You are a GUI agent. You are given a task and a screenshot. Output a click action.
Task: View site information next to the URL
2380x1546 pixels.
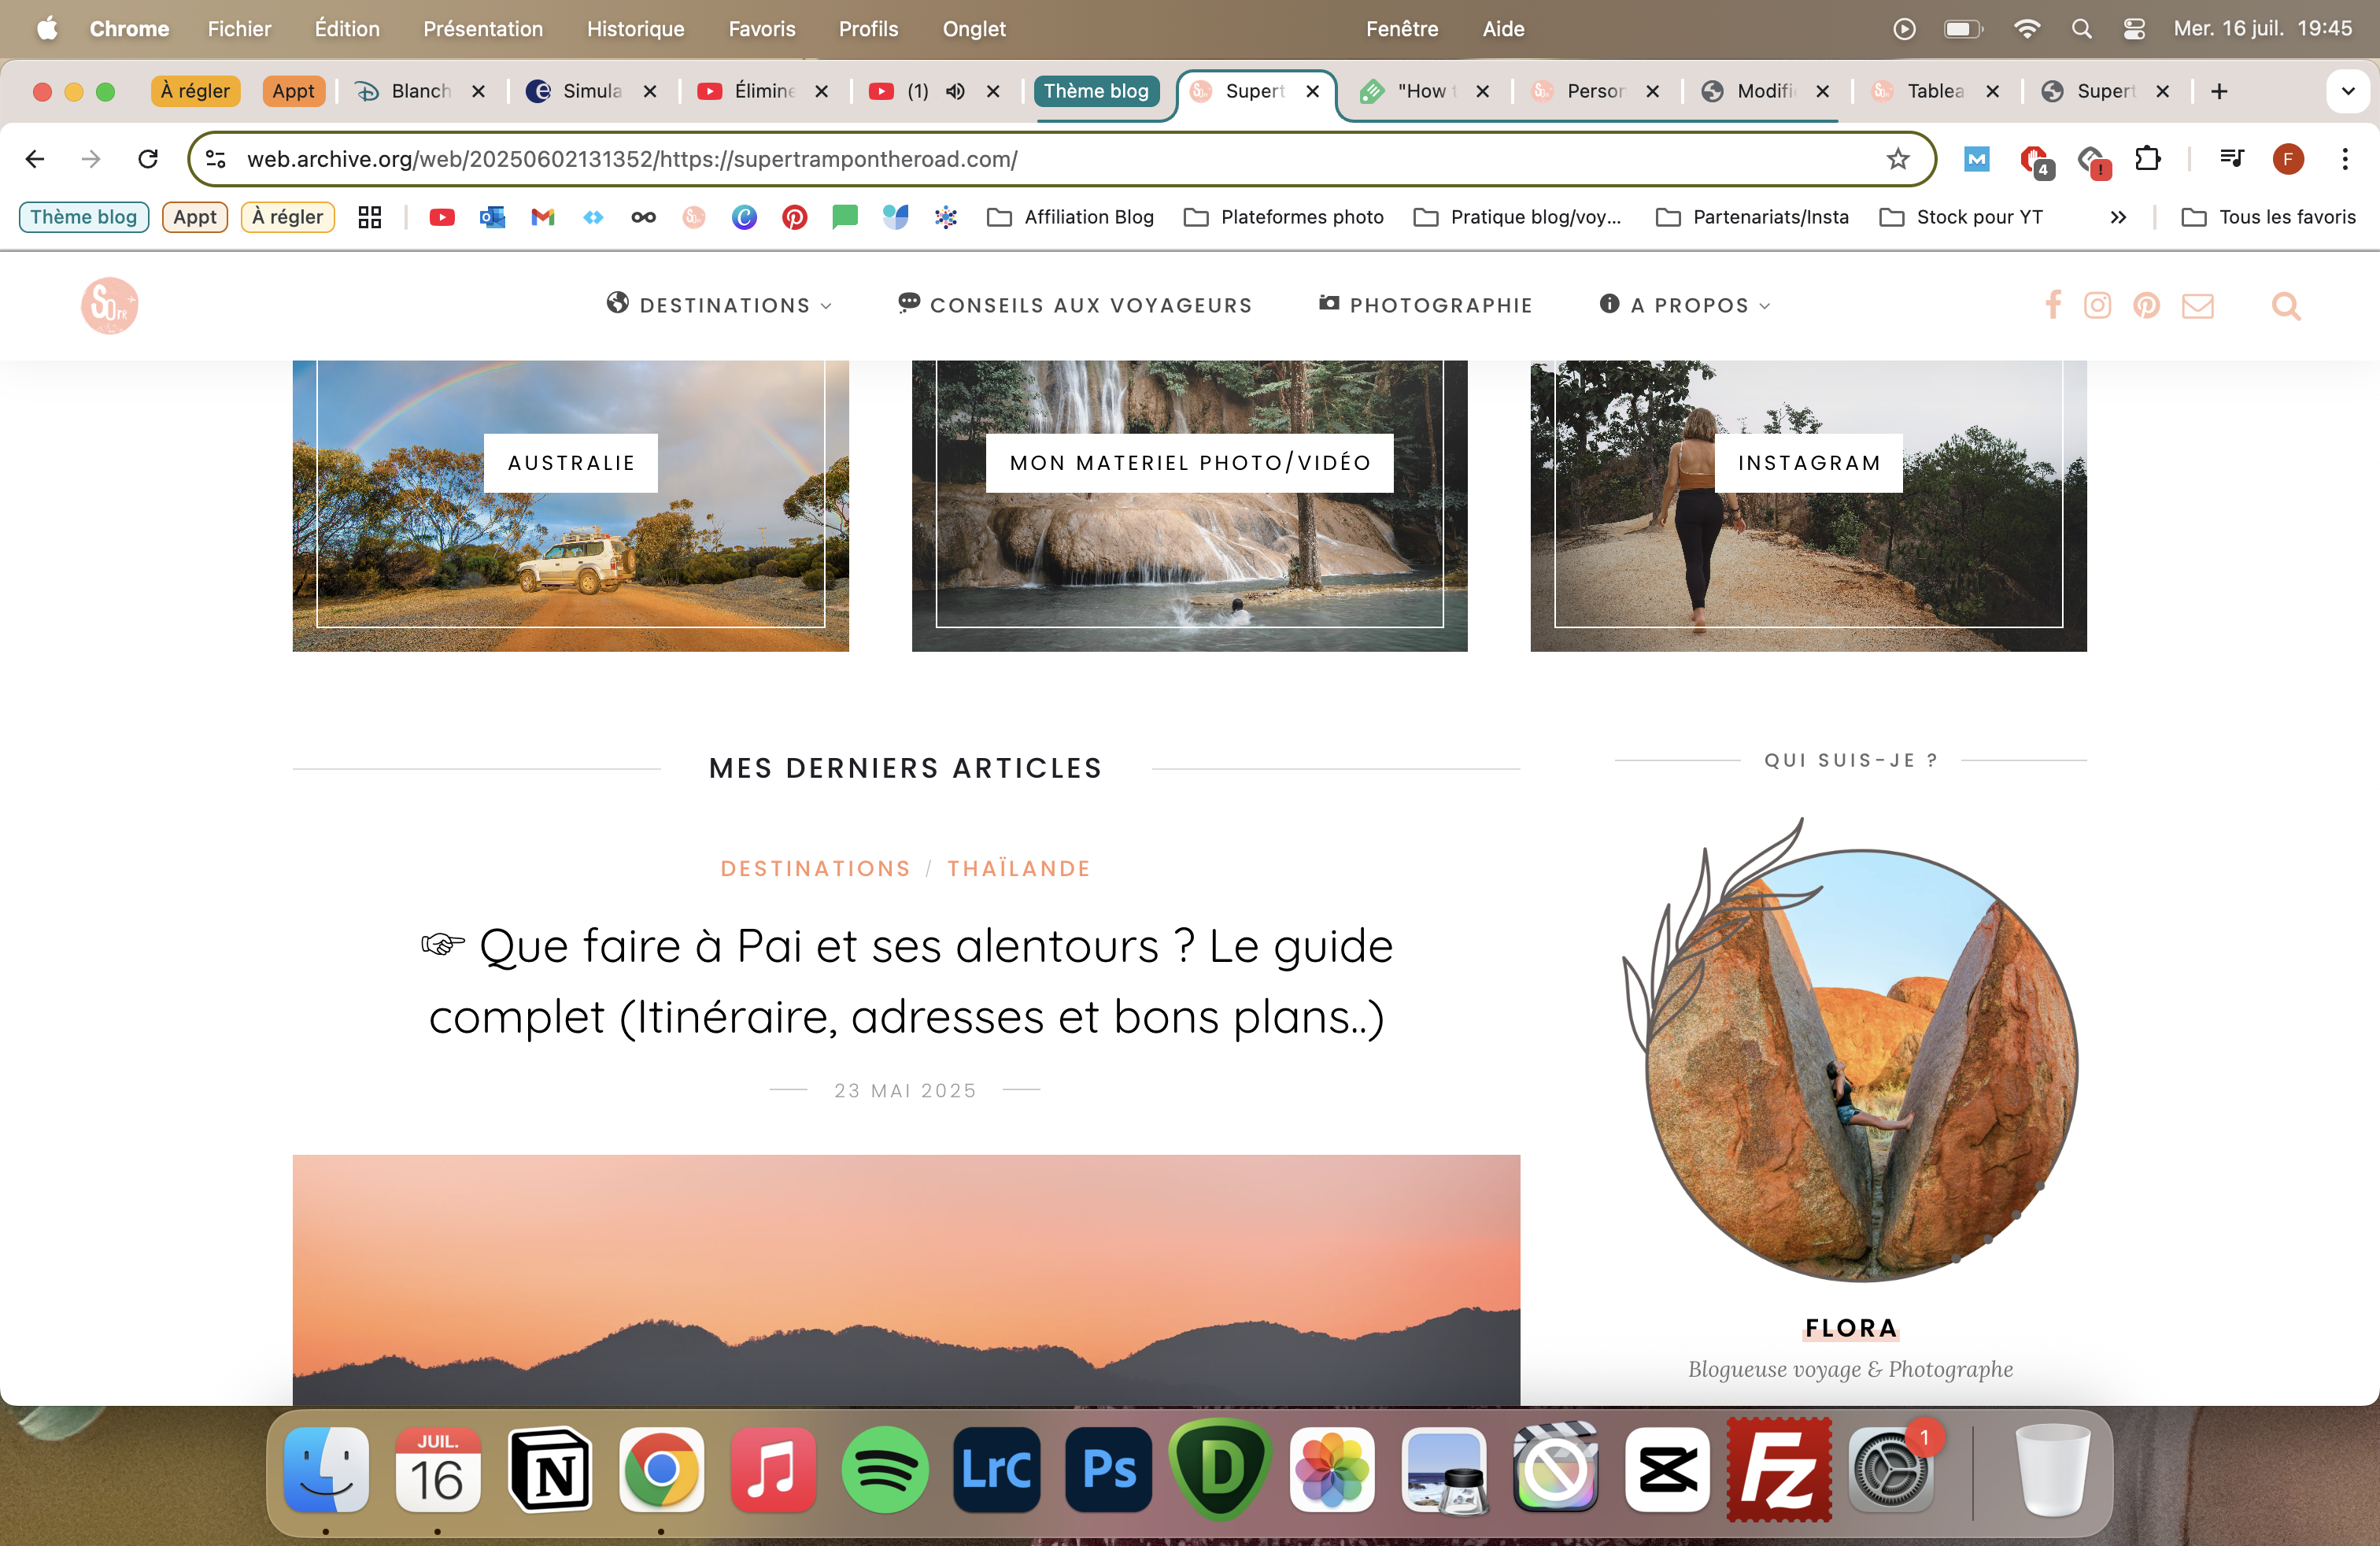pyautogui.click(x=216, y=159)
